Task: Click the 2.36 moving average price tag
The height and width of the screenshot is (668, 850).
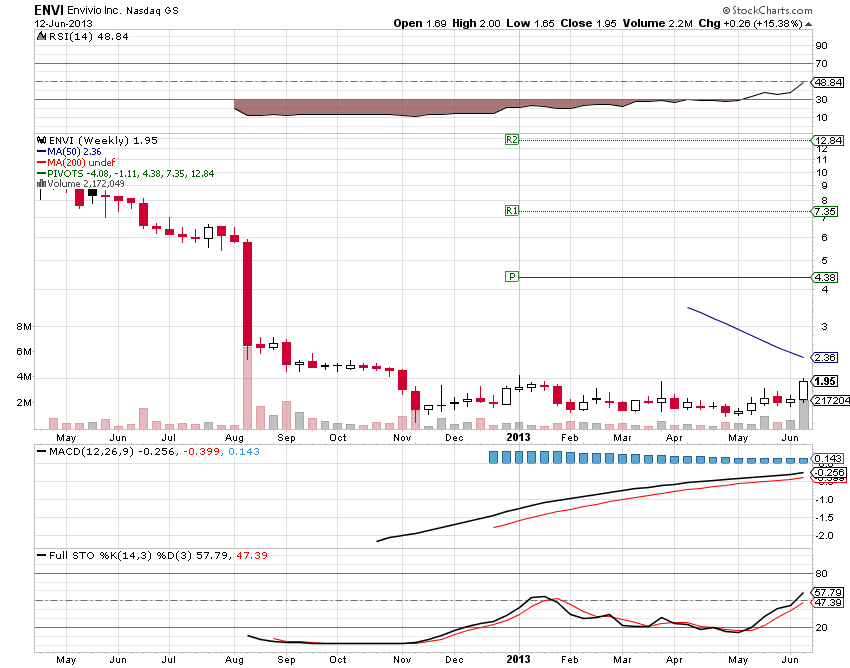Action: (x=826, y=357)
